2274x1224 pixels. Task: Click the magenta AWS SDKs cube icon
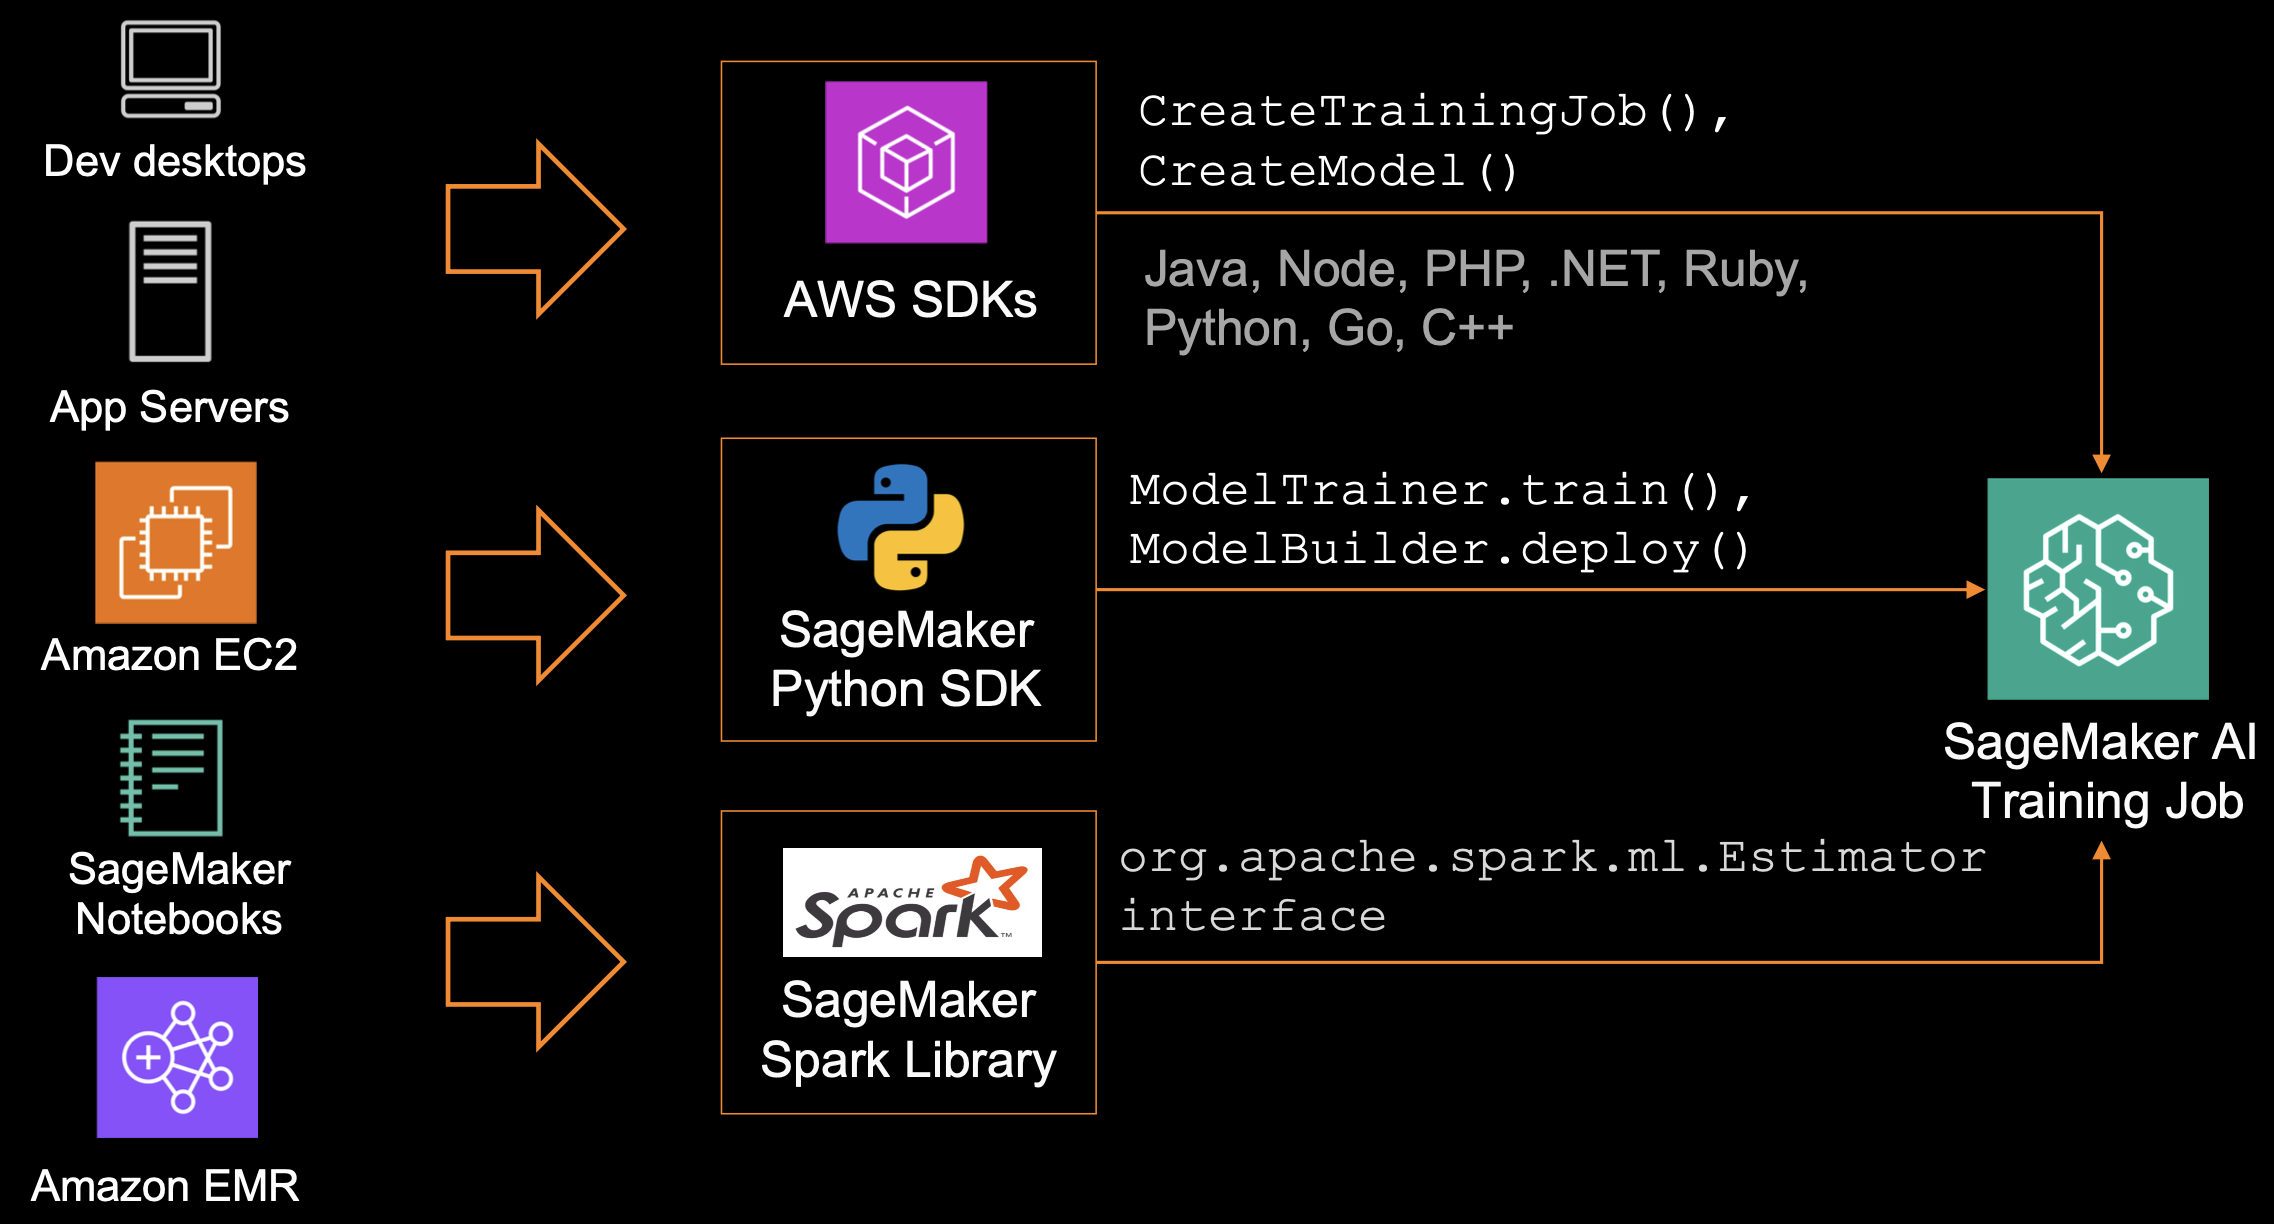[x=906, y=162]
